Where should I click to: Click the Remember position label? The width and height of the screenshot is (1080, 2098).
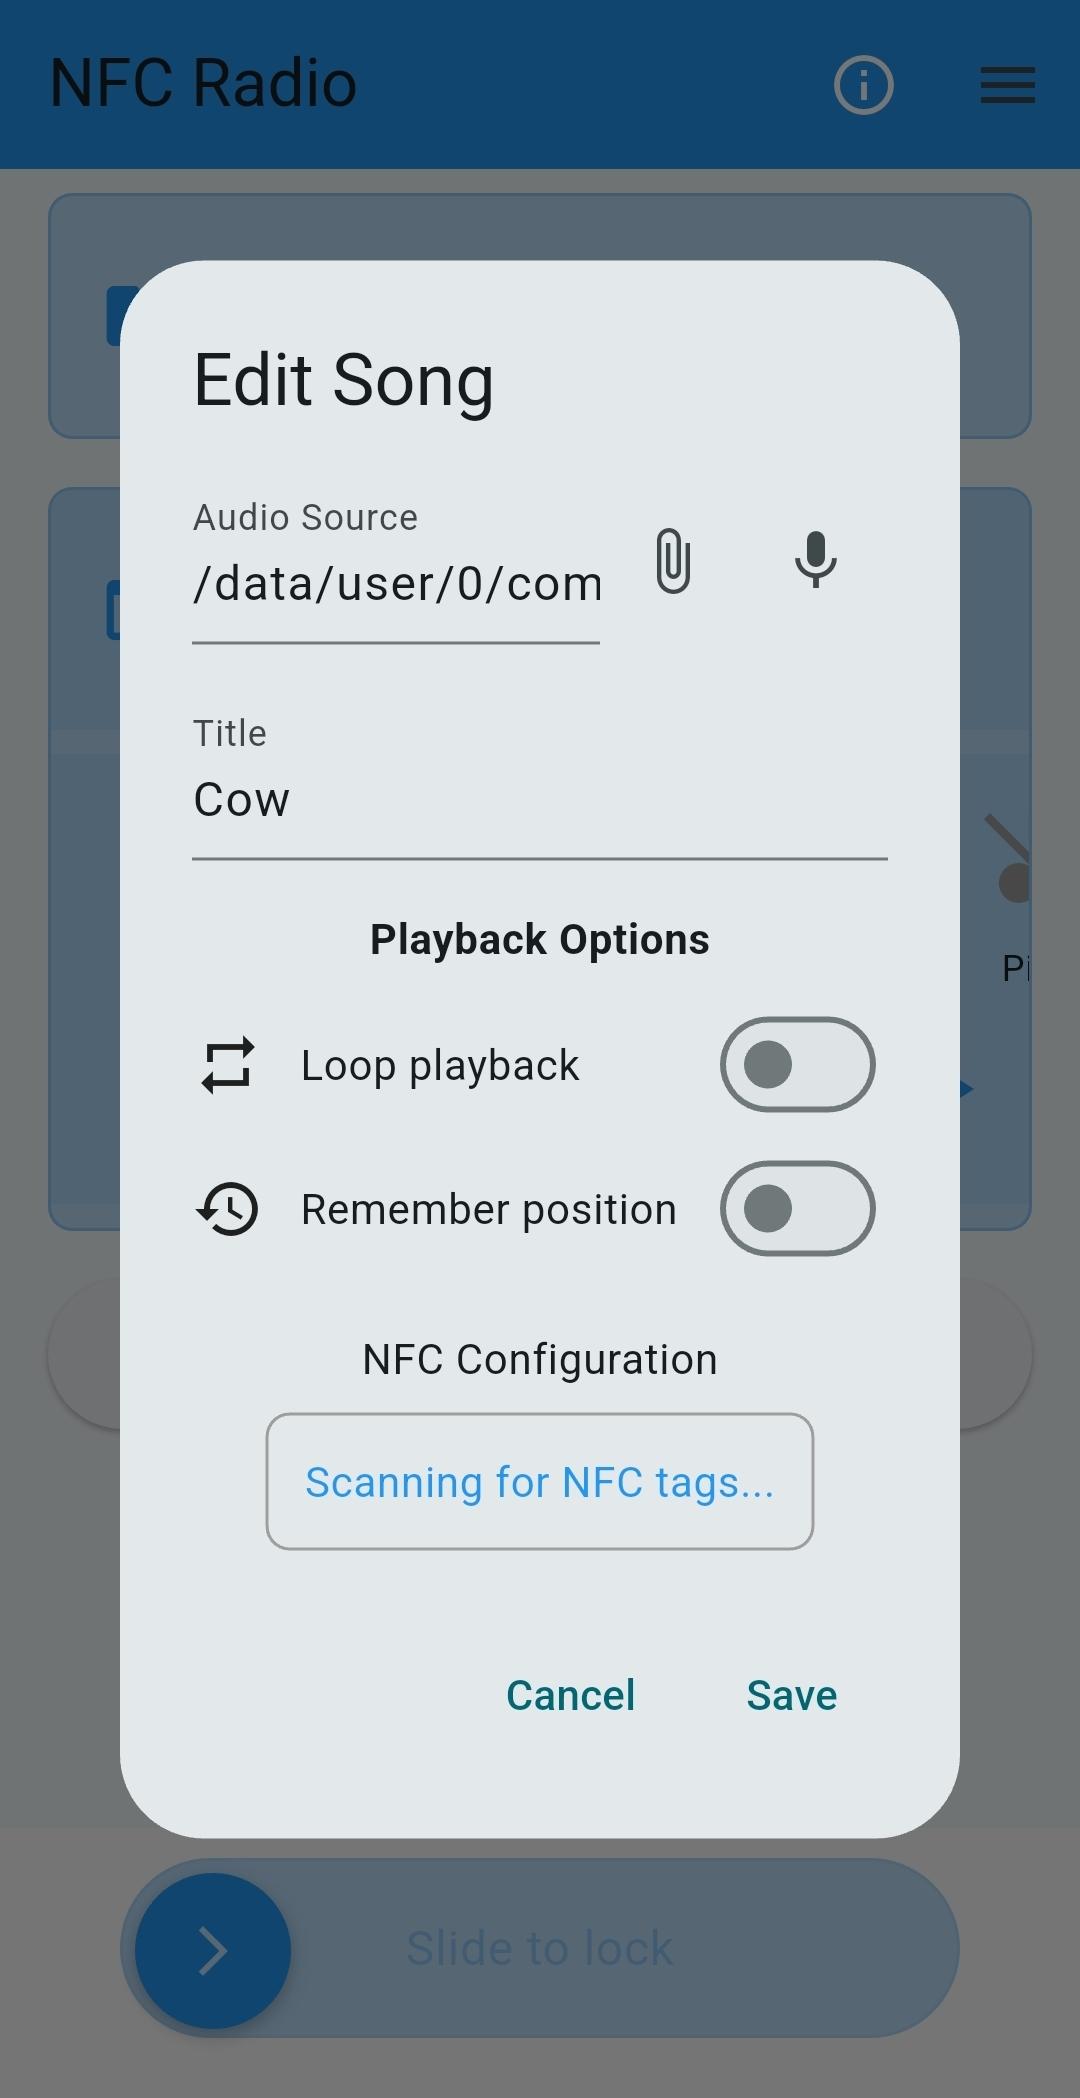tap(488, 1210)
